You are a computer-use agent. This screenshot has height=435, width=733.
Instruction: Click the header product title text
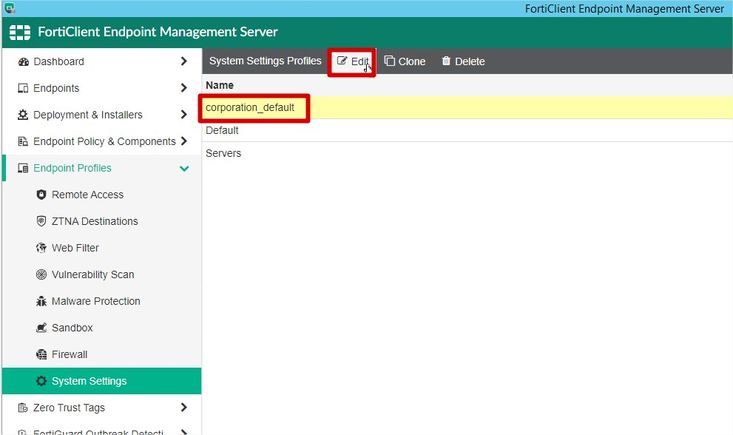[x=158, y=32]
